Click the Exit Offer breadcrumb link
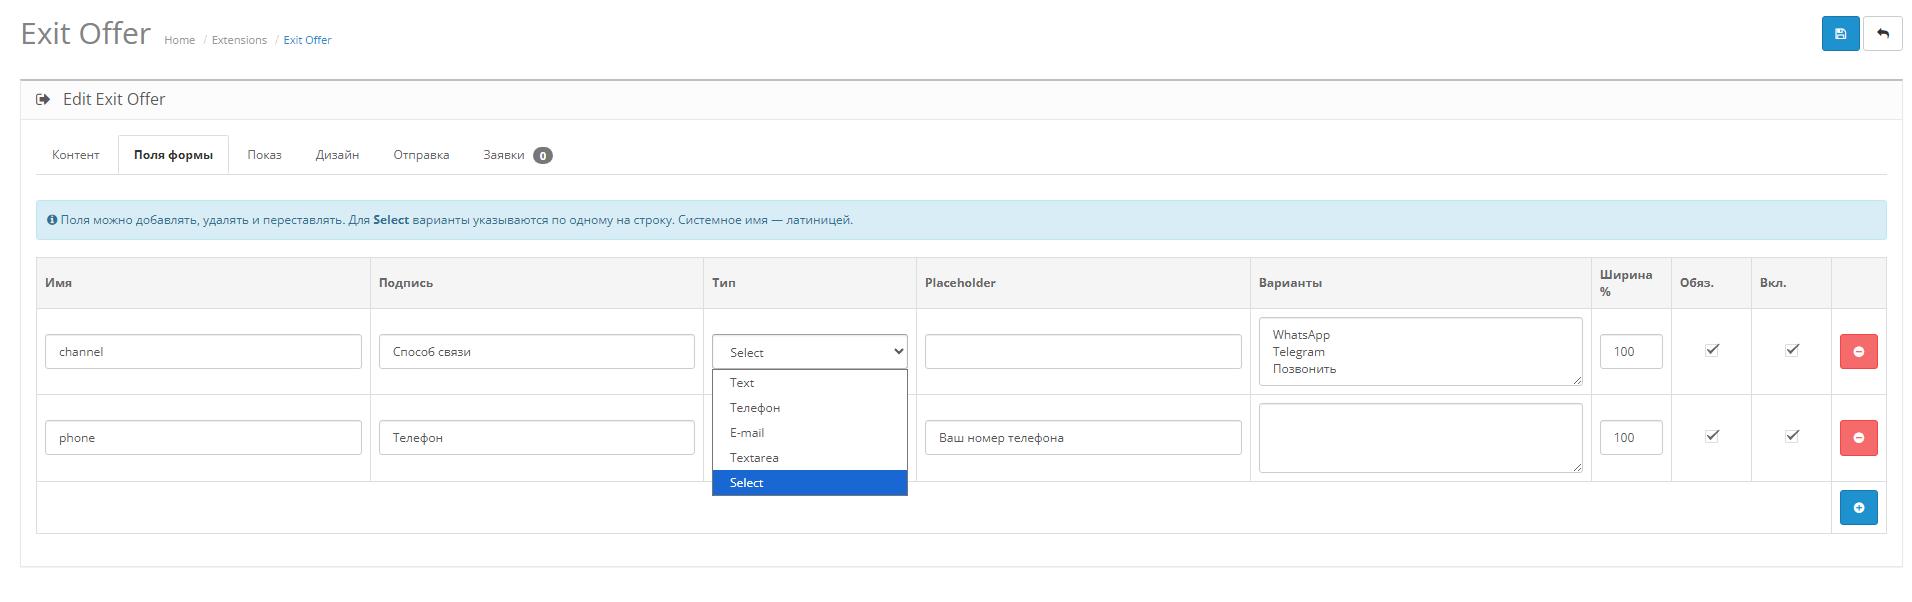The image size is (1912, 602). tap(307, 40)
